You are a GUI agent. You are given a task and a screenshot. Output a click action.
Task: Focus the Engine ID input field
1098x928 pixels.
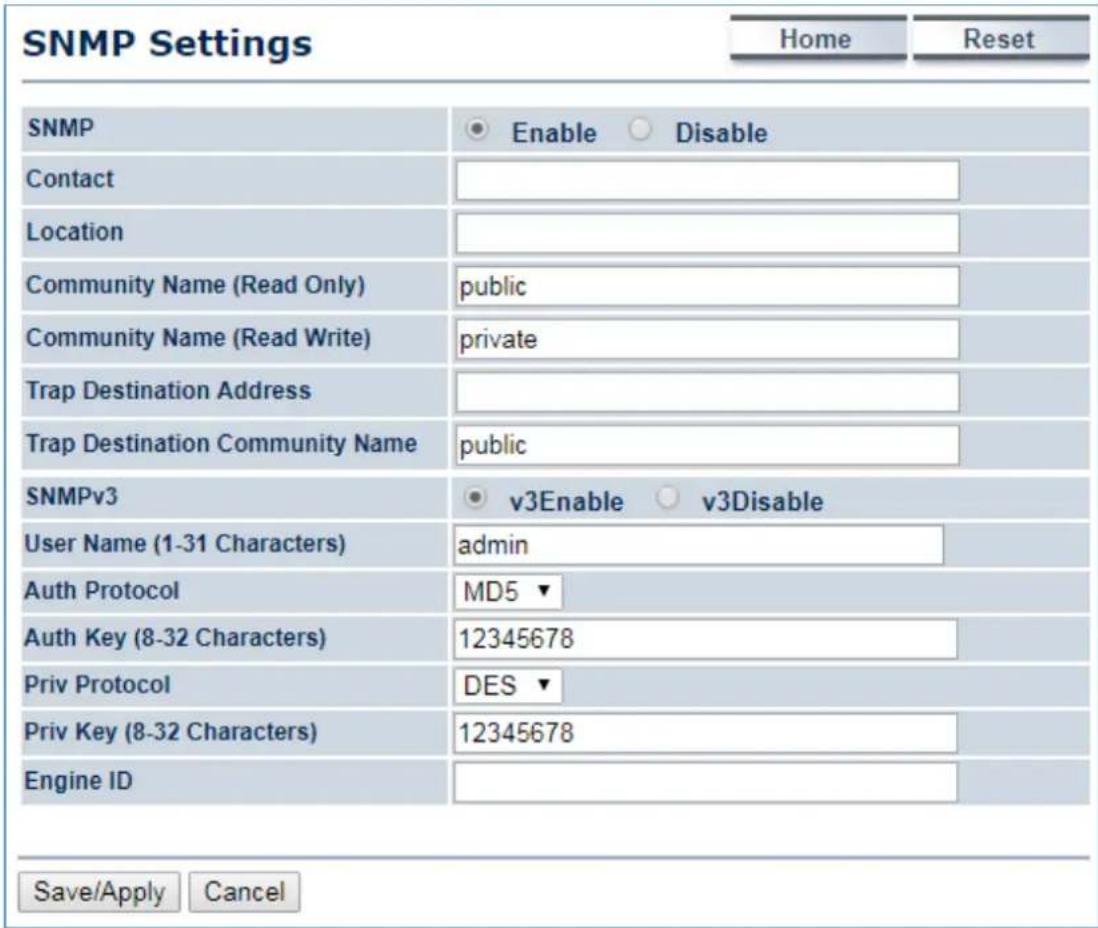pyautogui.click(x=705, y=782)
